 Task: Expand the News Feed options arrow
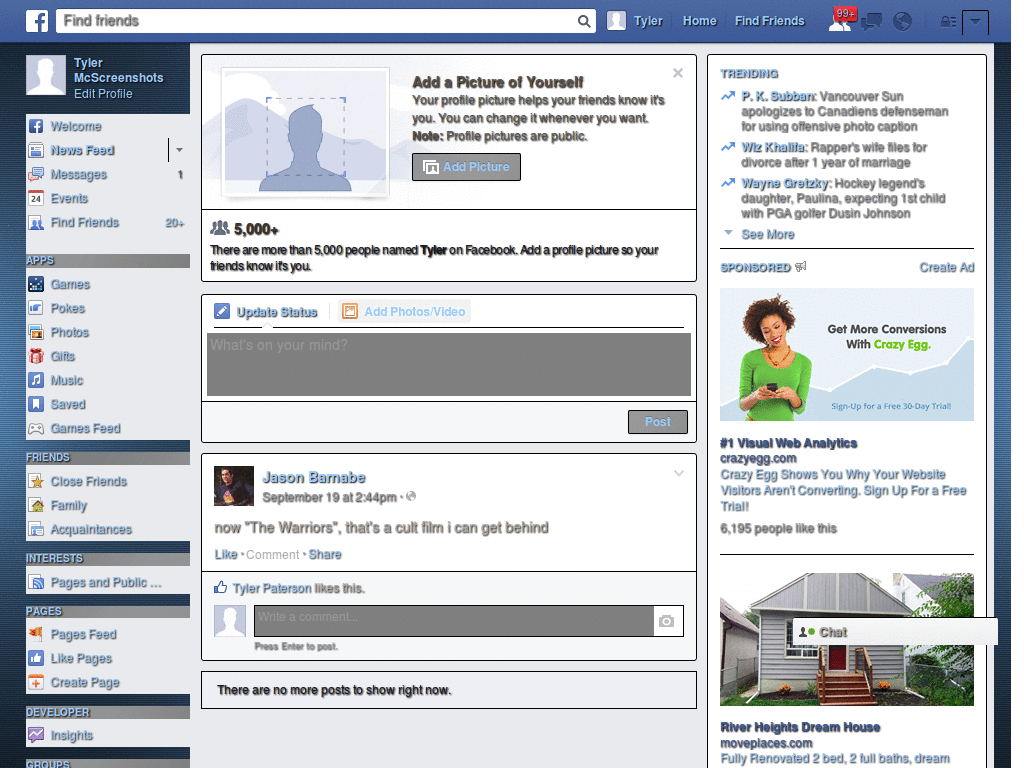tap(179, 150)
